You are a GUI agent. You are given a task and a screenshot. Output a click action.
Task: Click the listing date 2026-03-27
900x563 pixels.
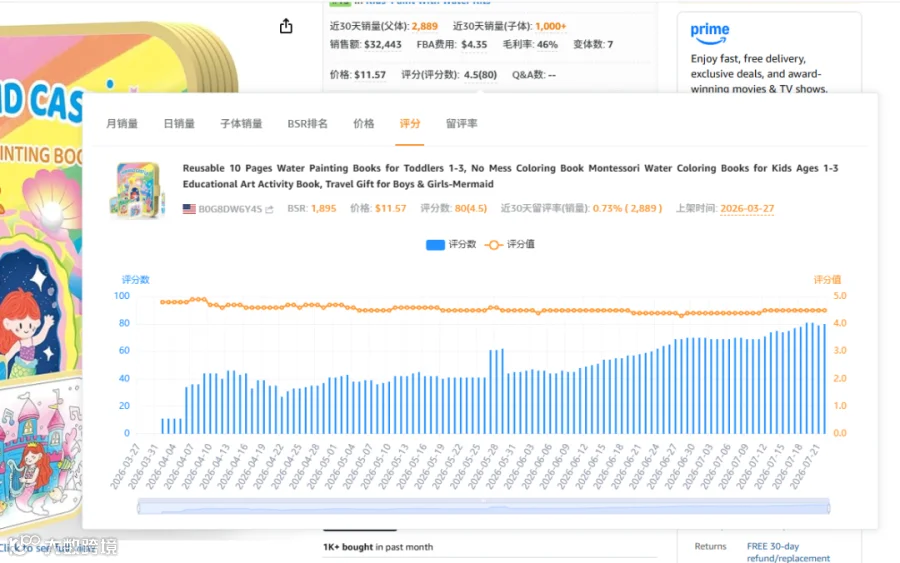click(747, 208)
